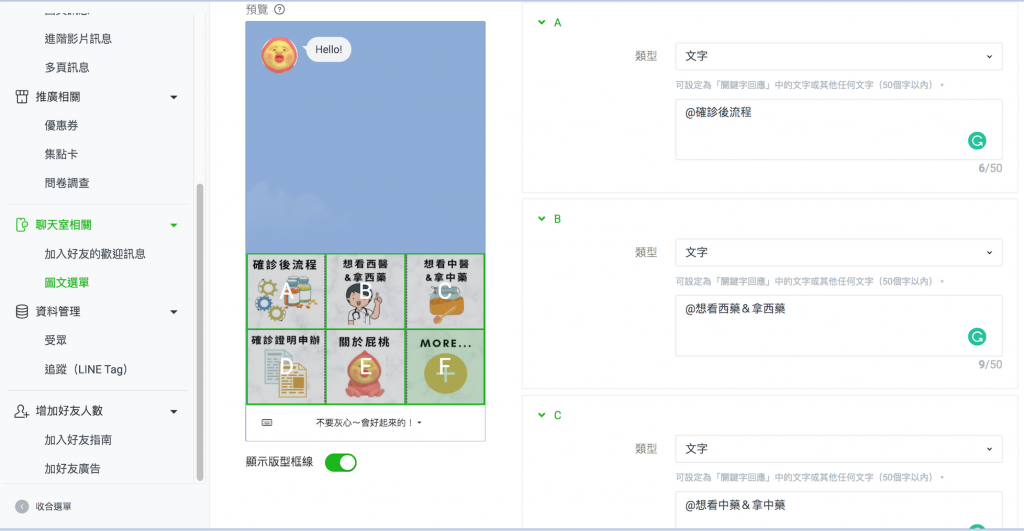
Task: Select the MORE... tile F in preview
Action: pyautogui.click(x=445, y=366)
